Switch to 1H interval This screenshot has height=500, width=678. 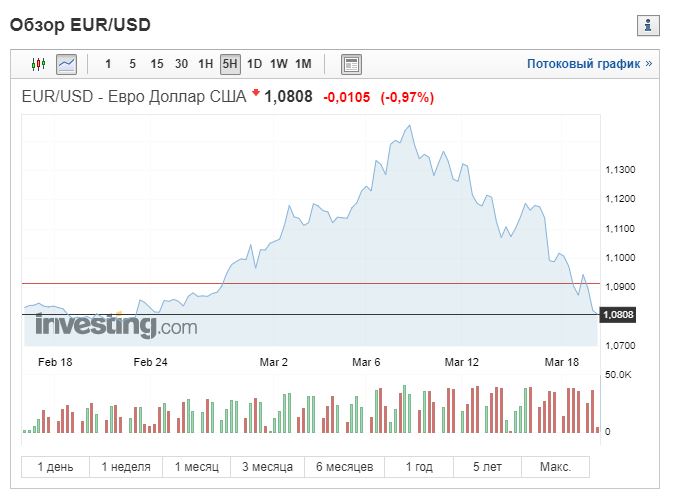(x=205, y=64)
